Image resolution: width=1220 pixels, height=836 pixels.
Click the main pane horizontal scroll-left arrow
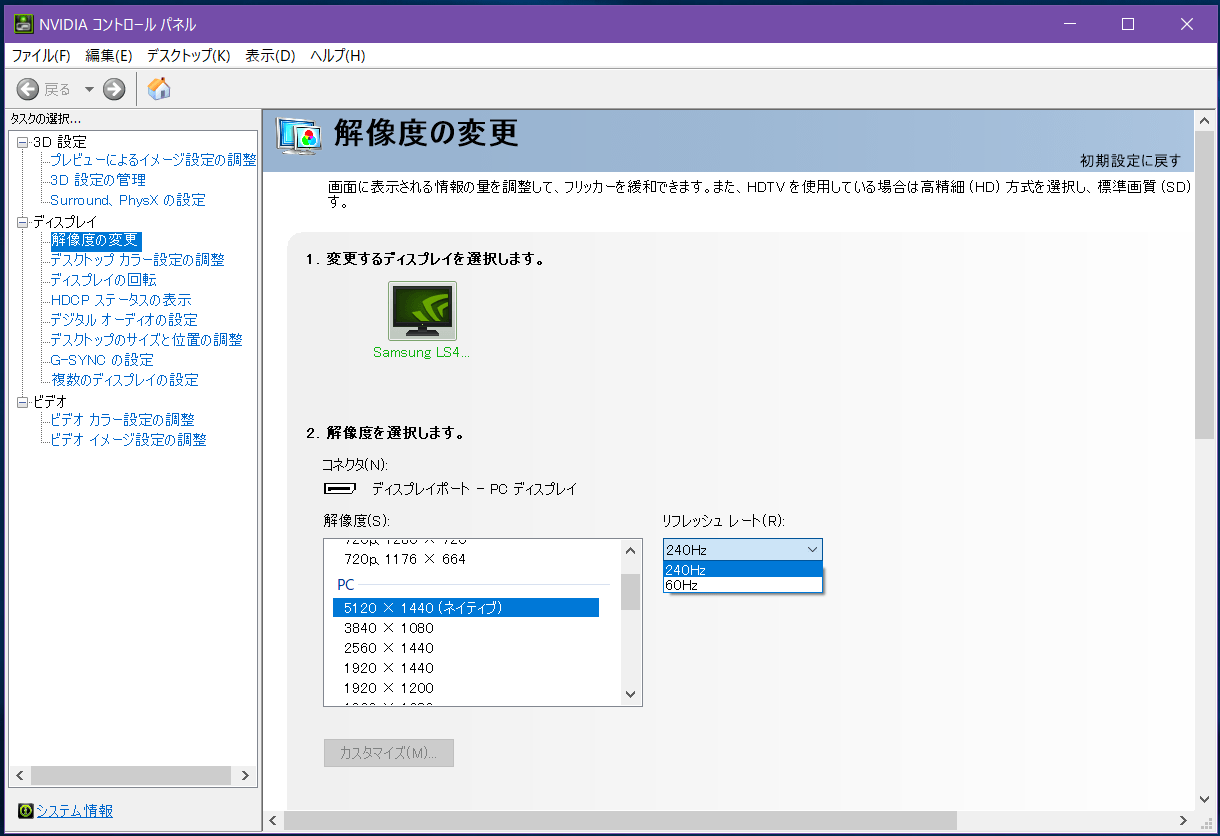(273, 820)
